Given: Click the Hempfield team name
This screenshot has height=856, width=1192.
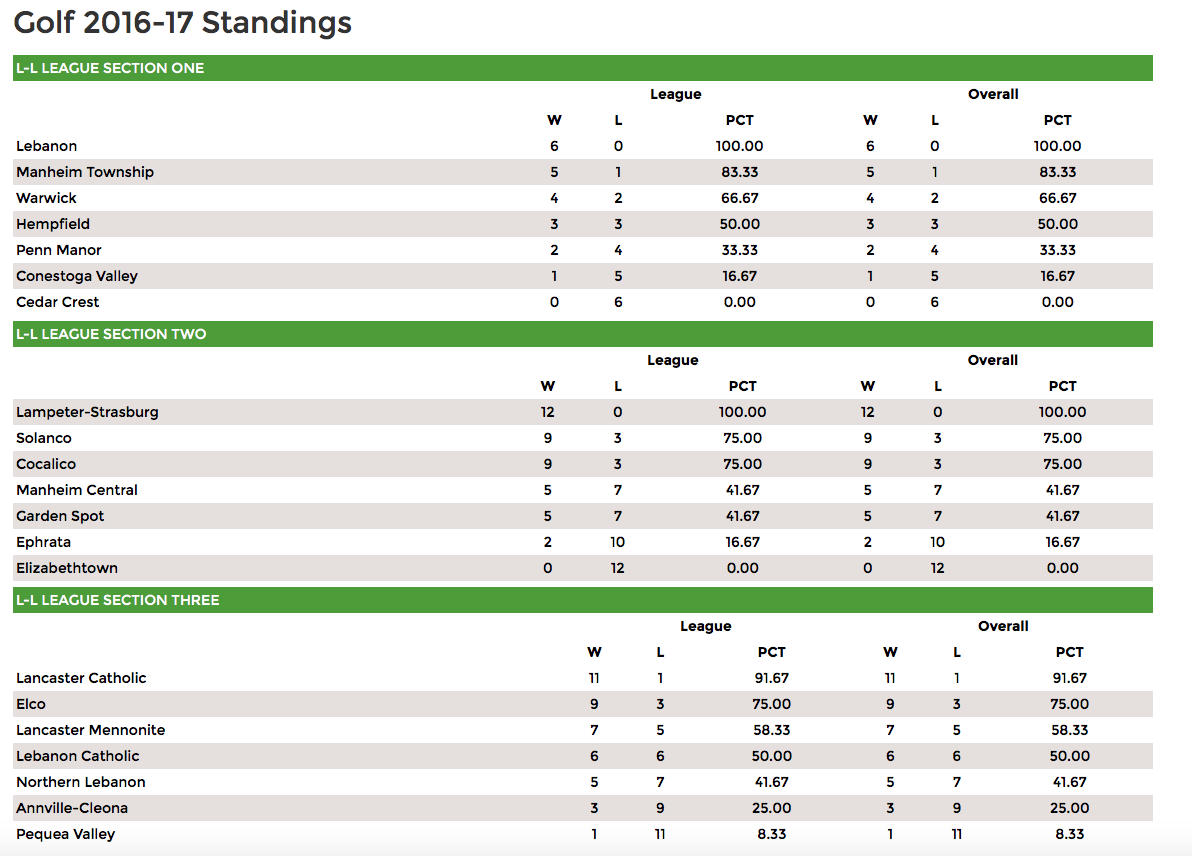Looking at the screenshot, I should [53, 224].
